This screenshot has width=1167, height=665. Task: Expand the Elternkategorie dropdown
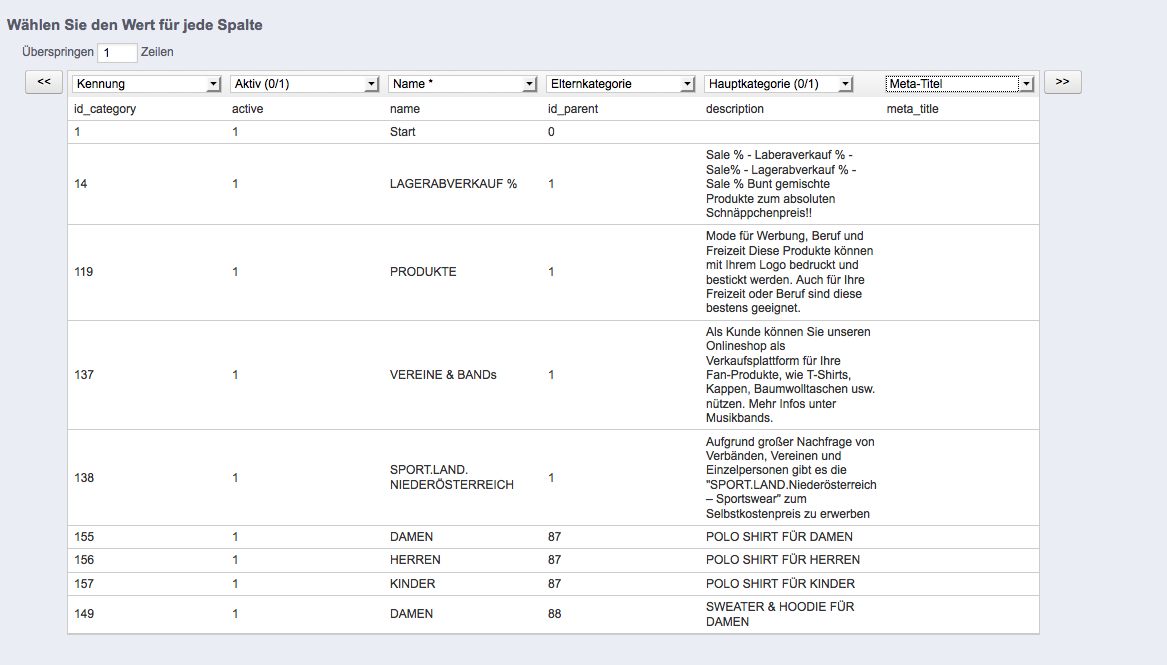621,84
